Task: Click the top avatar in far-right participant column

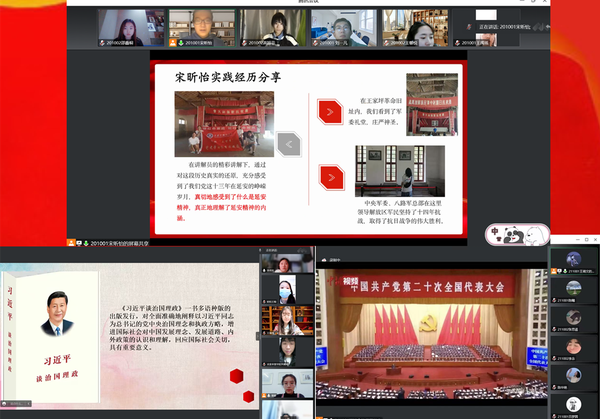Action: [x=574, y=259]
